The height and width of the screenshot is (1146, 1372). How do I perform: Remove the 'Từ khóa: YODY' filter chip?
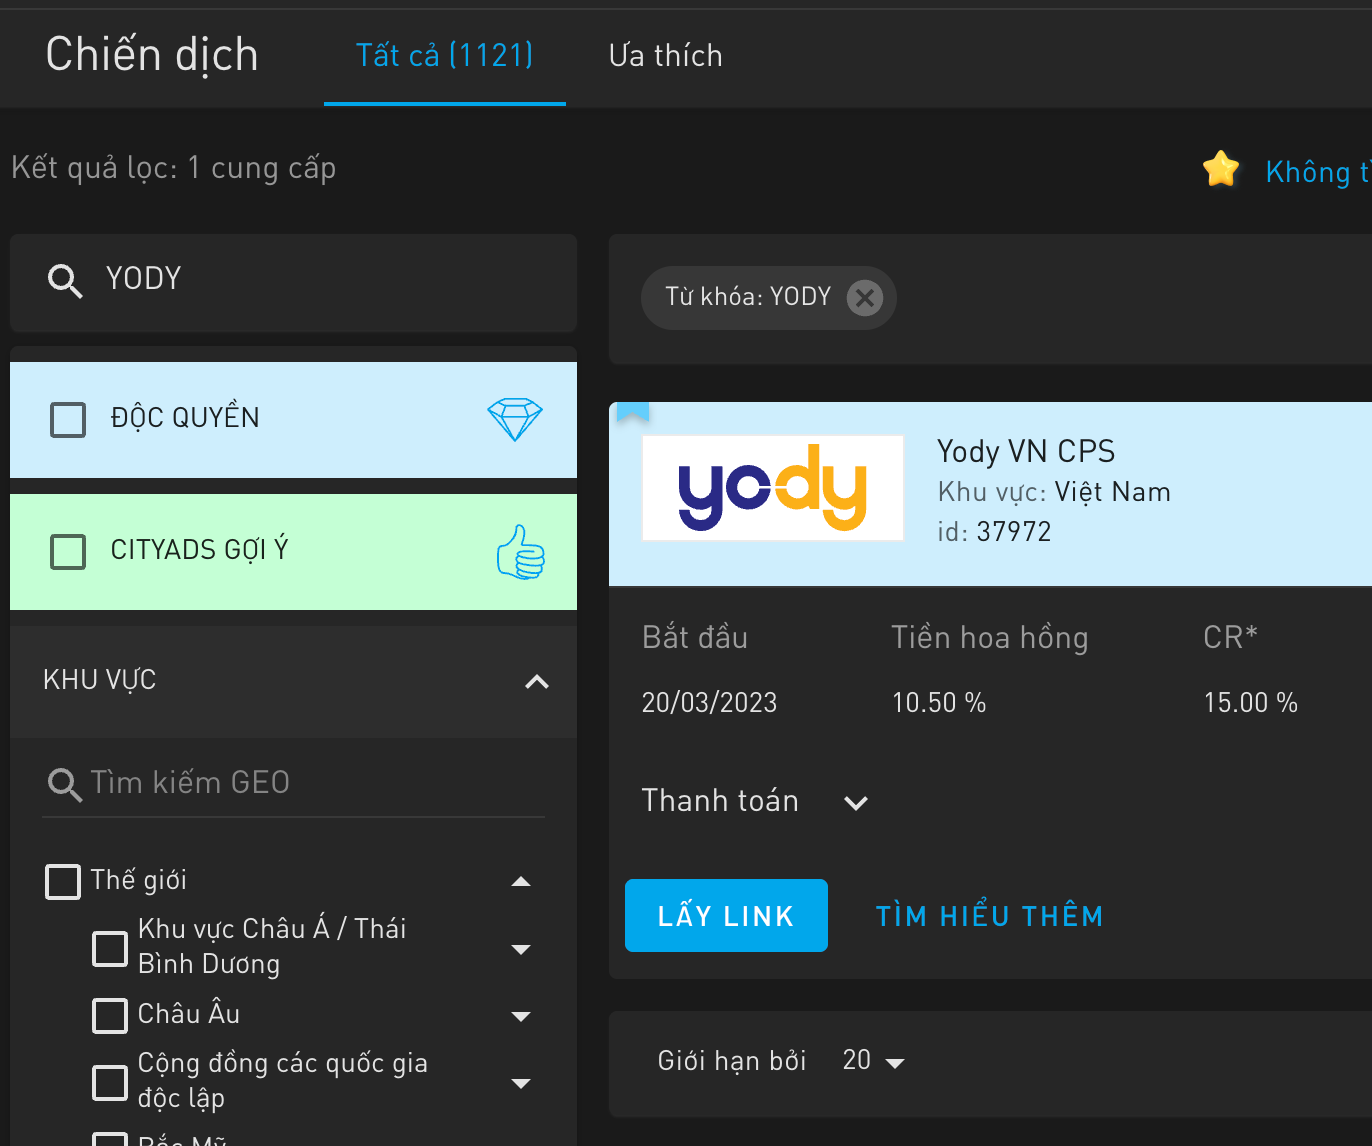[865, 297]
